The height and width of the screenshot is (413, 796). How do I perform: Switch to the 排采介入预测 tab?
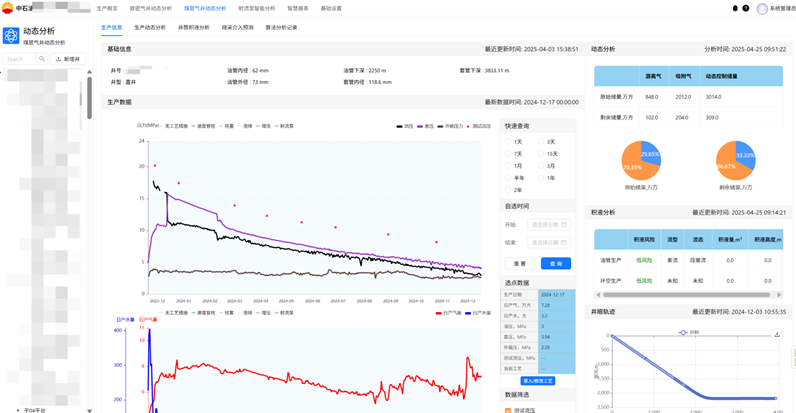238,27
